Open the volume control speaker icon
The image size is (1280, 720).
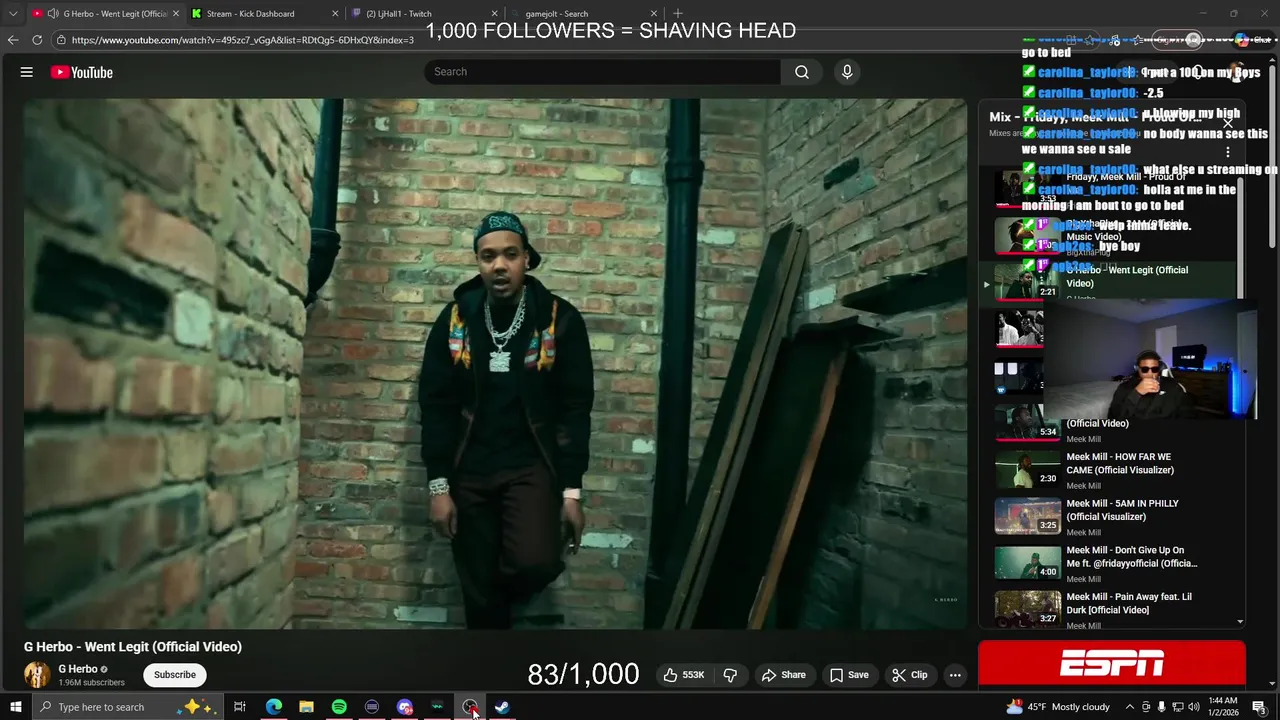click(1194, 707)
